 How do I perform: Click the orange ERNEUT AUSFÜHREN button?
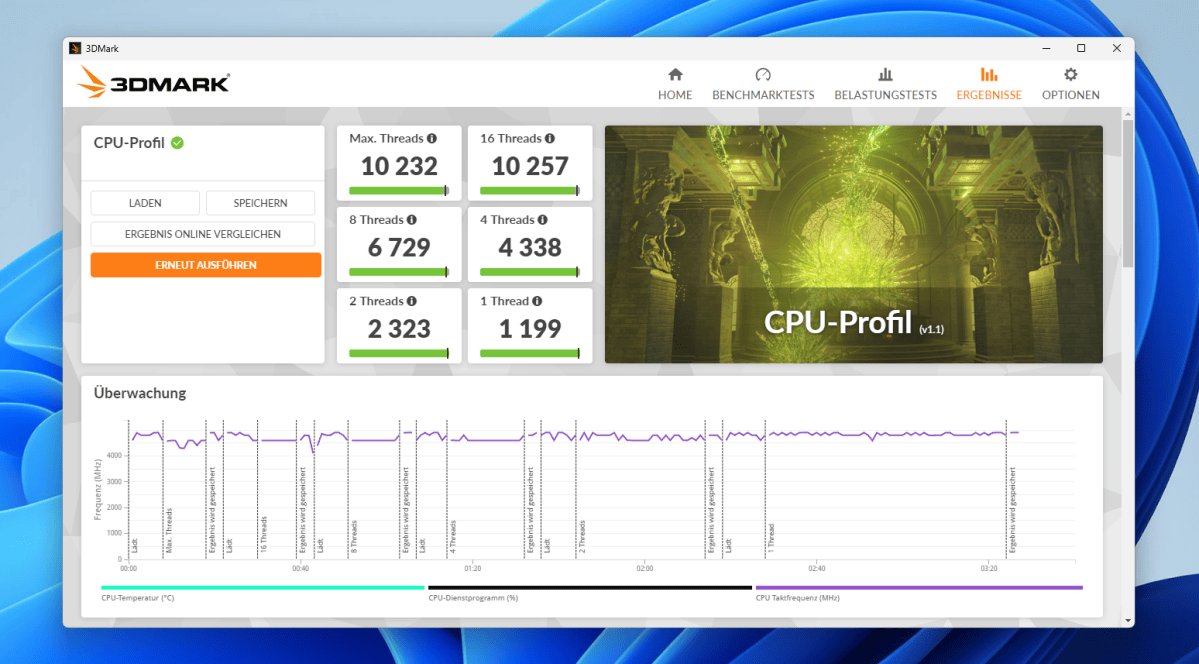point(206,265)
